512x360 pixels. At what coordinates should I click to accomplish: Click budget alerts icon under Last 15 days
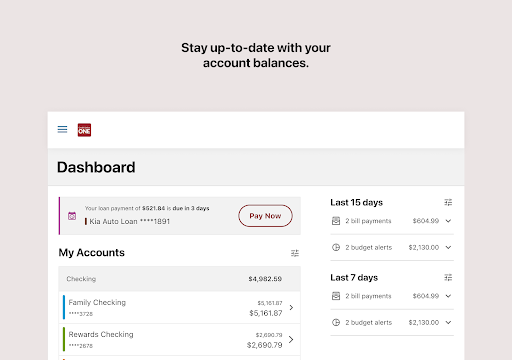click(x=336, y=247)
